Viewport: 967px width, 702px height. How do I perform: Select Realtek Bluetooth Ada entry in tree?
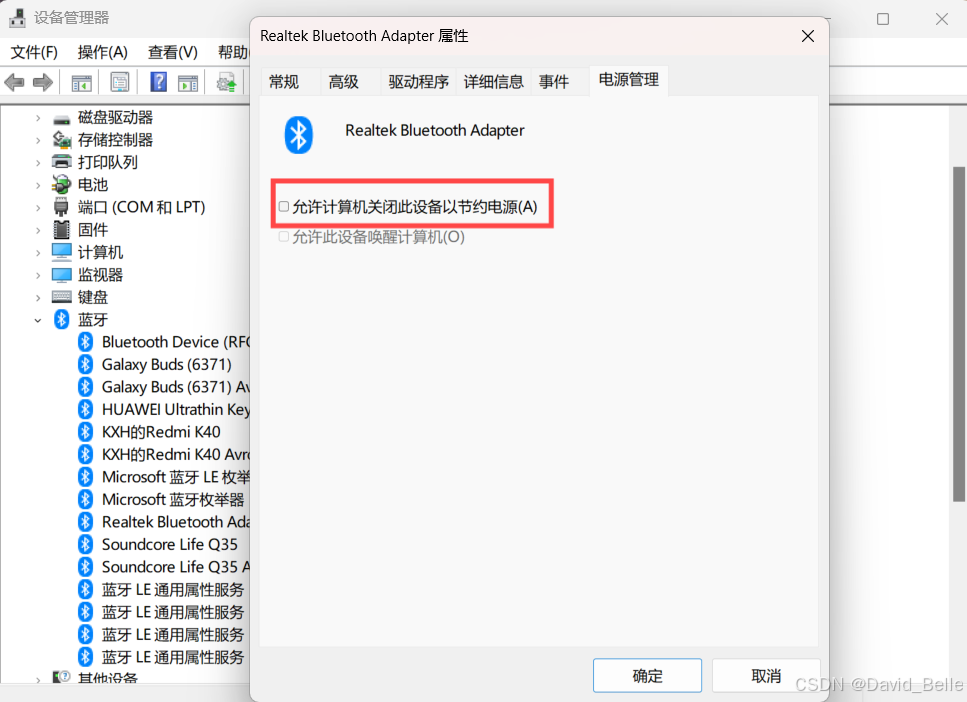coord(176,522)
